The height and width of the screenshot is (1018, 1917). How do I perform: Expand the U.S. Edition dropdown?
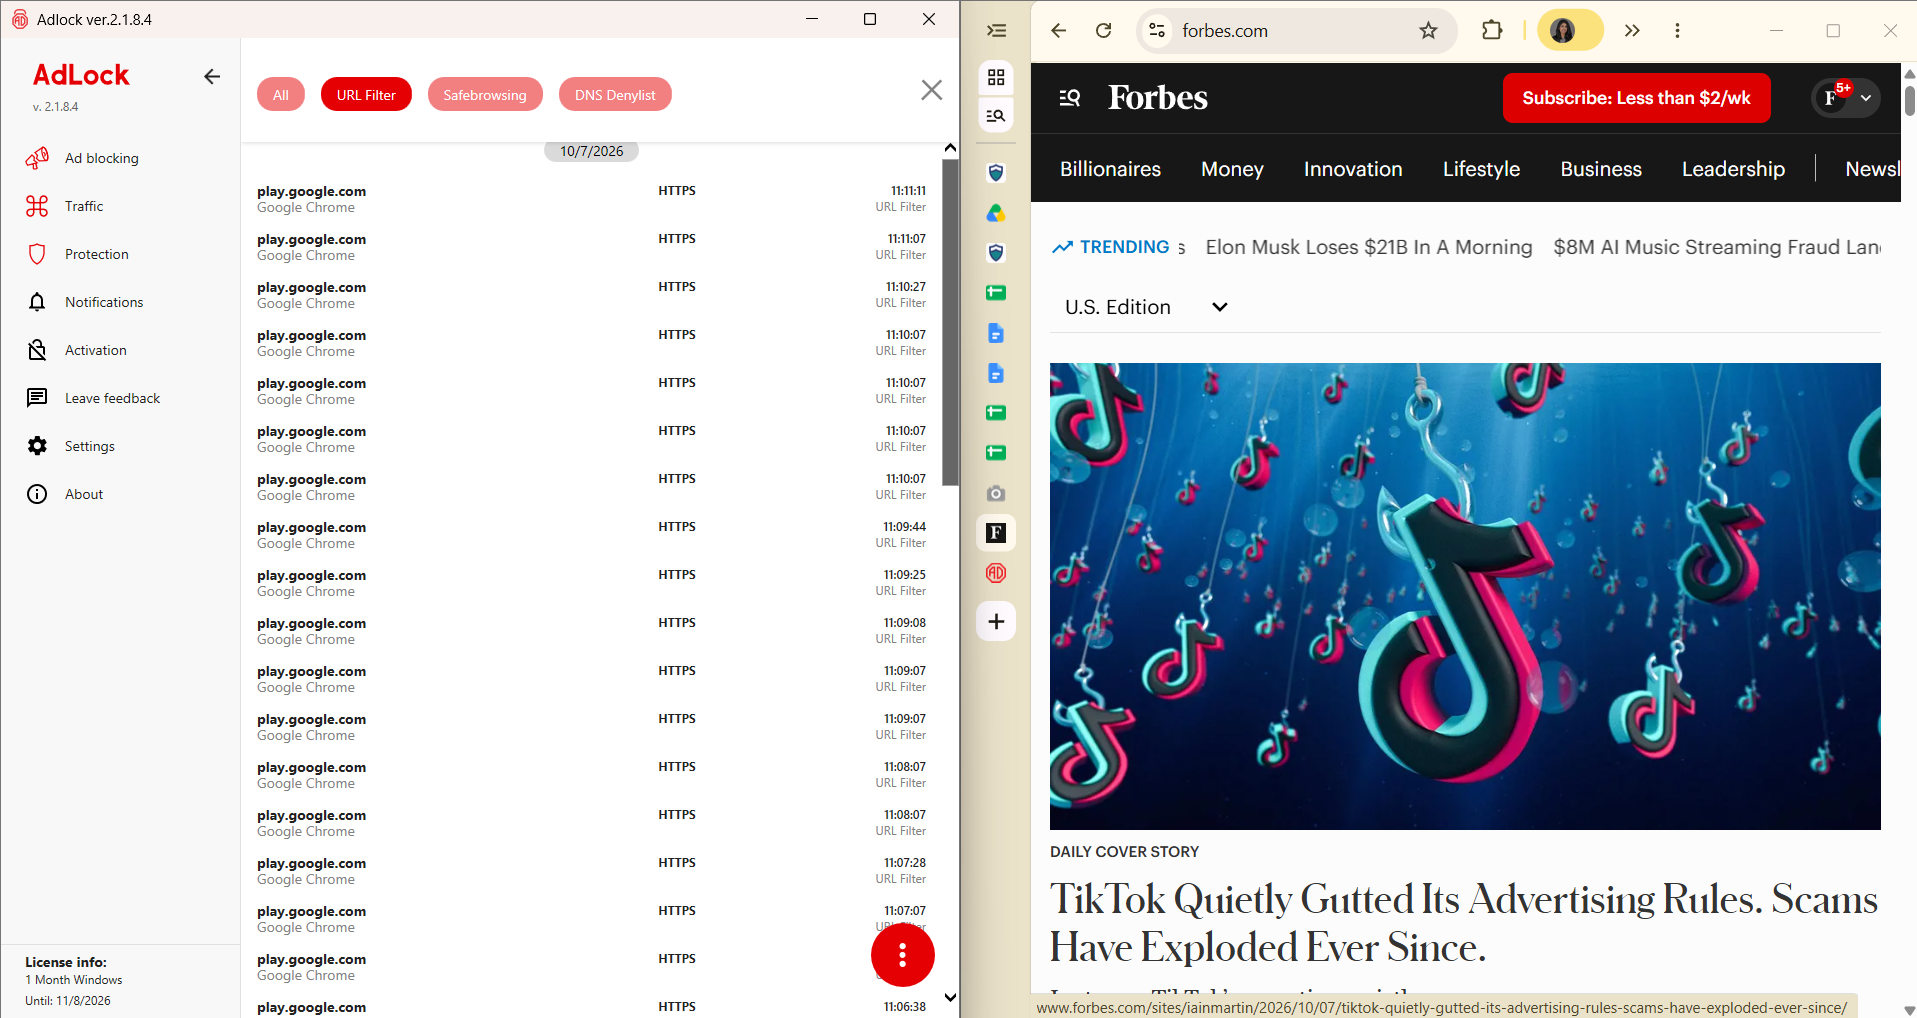tap(1146, 307)
